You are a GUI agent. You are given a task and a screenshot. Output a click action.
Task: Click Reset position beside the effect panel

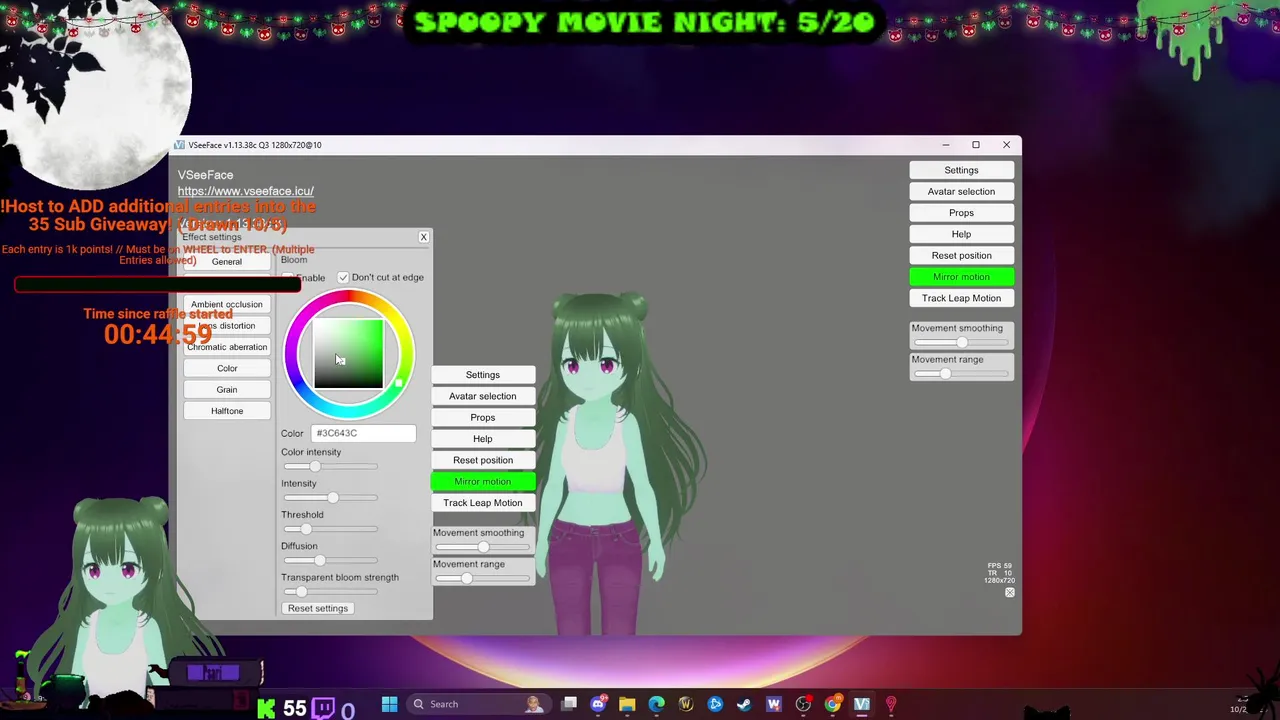(483, 460)
